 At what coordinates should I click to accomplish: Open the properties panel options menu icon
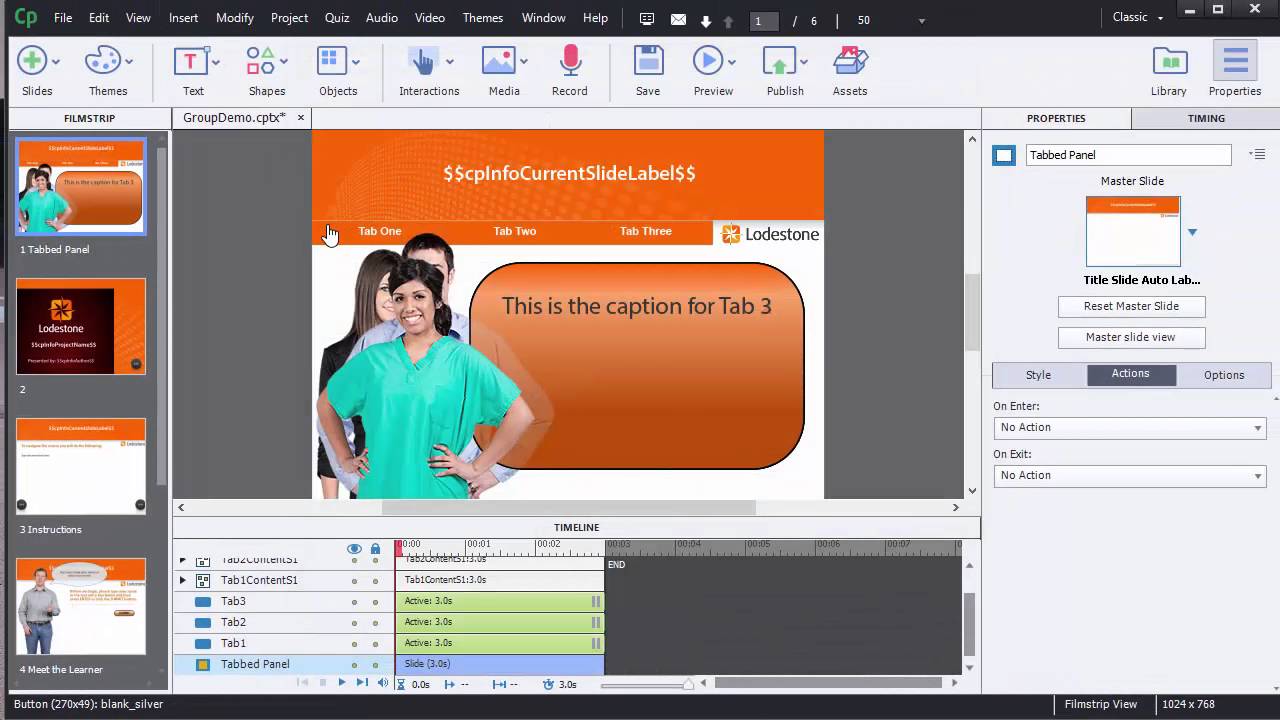click(1258, 154)
